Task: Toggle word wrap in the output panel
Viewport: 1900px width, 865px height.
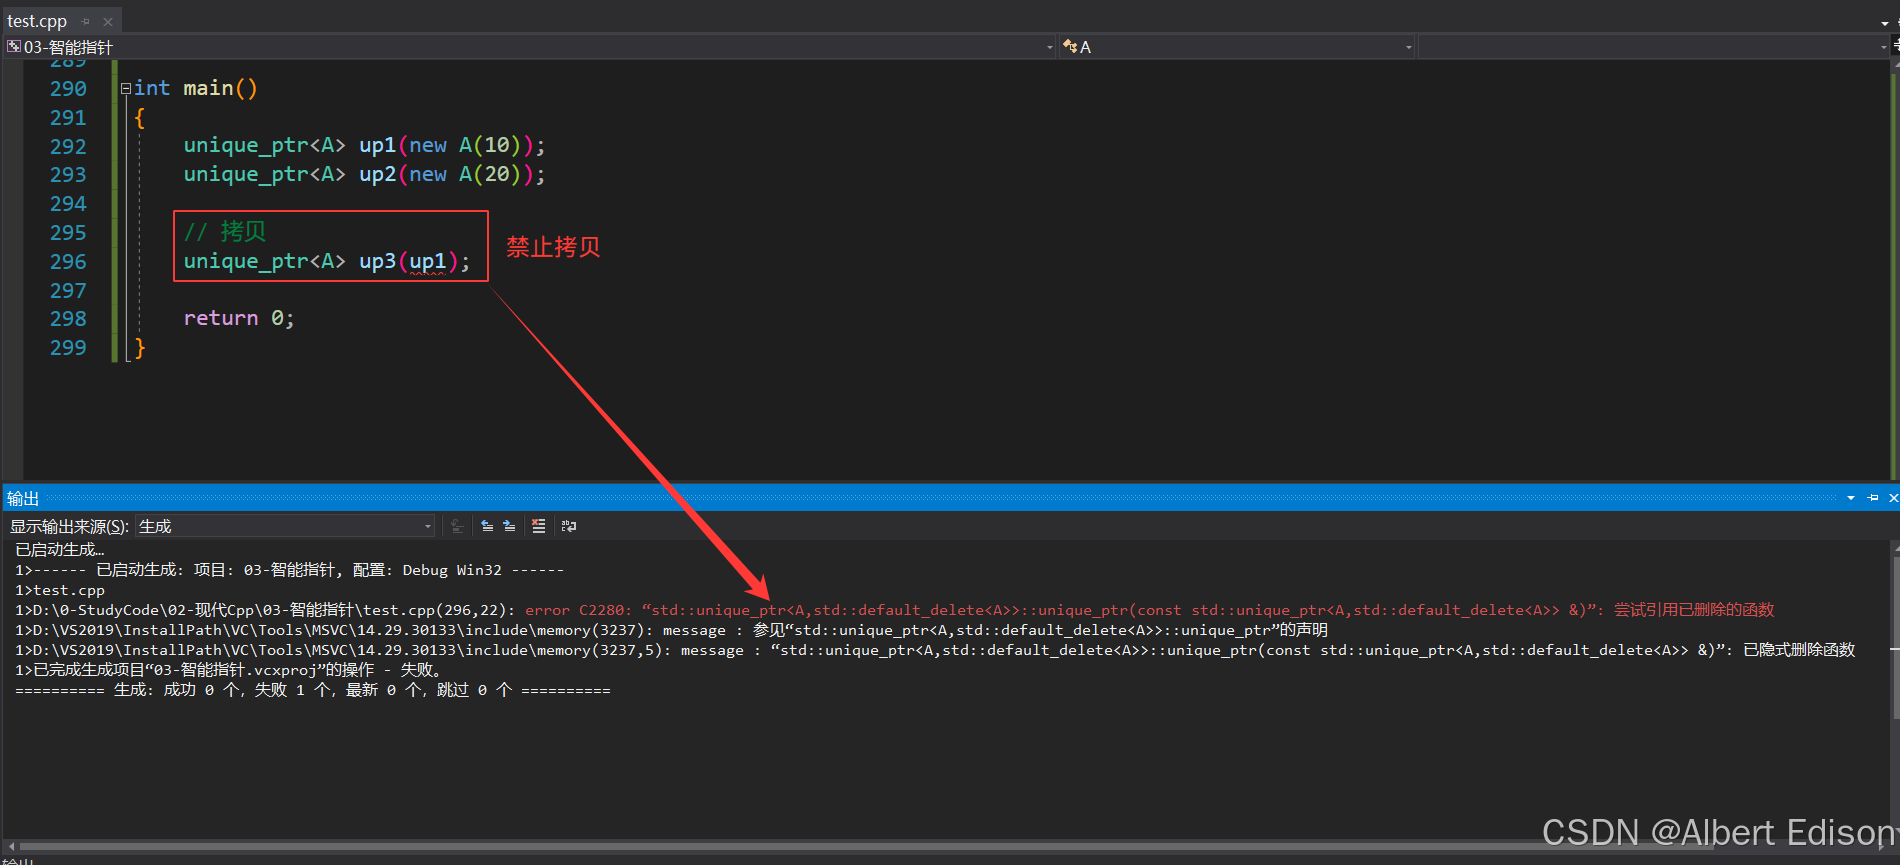Action: click(x=569, y=526)
